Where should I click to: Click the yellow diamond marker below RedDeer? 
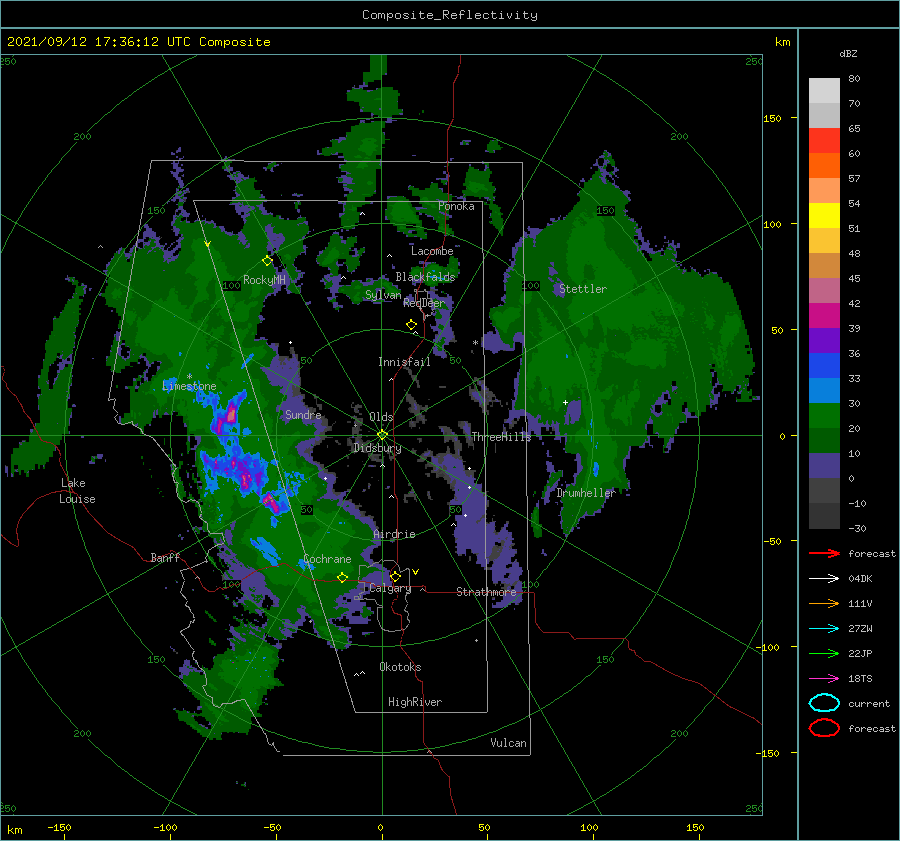click(411, 325)
